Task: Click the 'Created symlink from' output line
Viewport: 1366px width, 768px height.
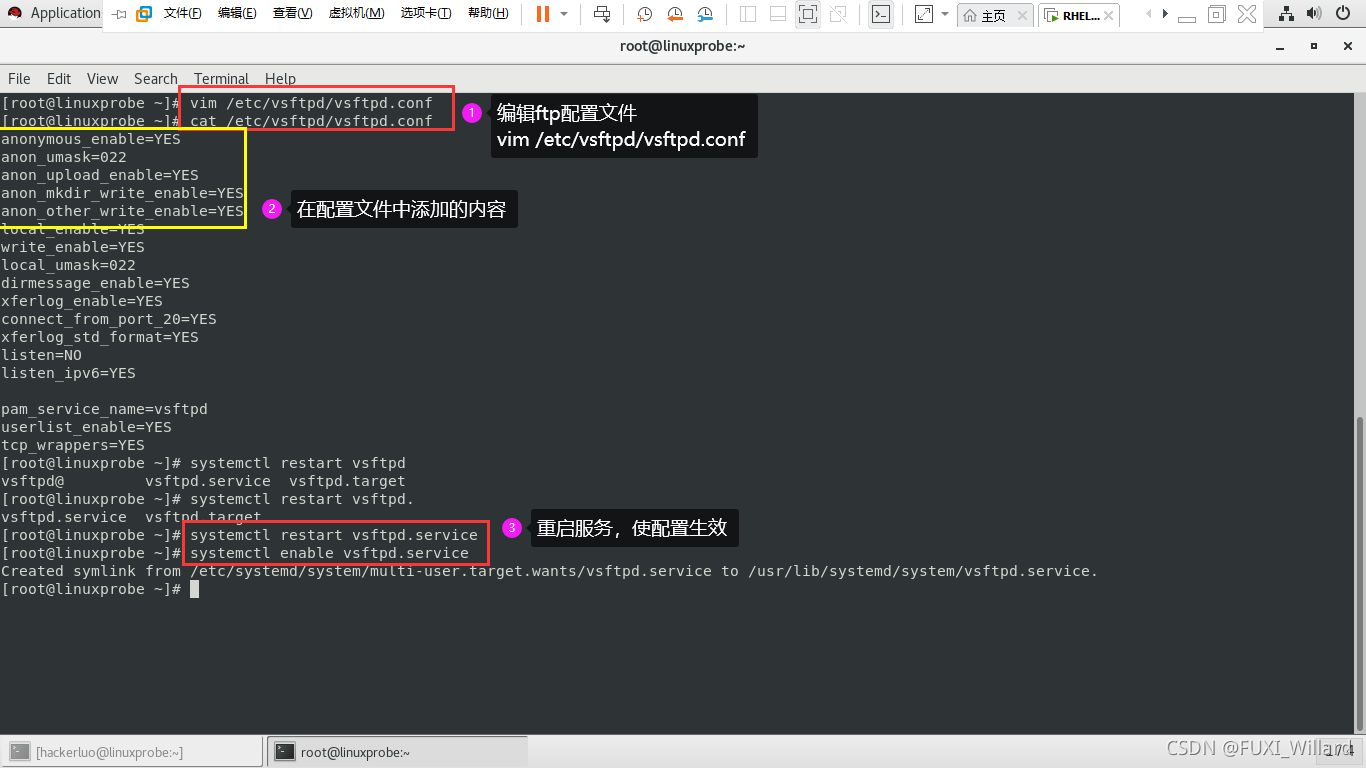Action: (550, 571)
